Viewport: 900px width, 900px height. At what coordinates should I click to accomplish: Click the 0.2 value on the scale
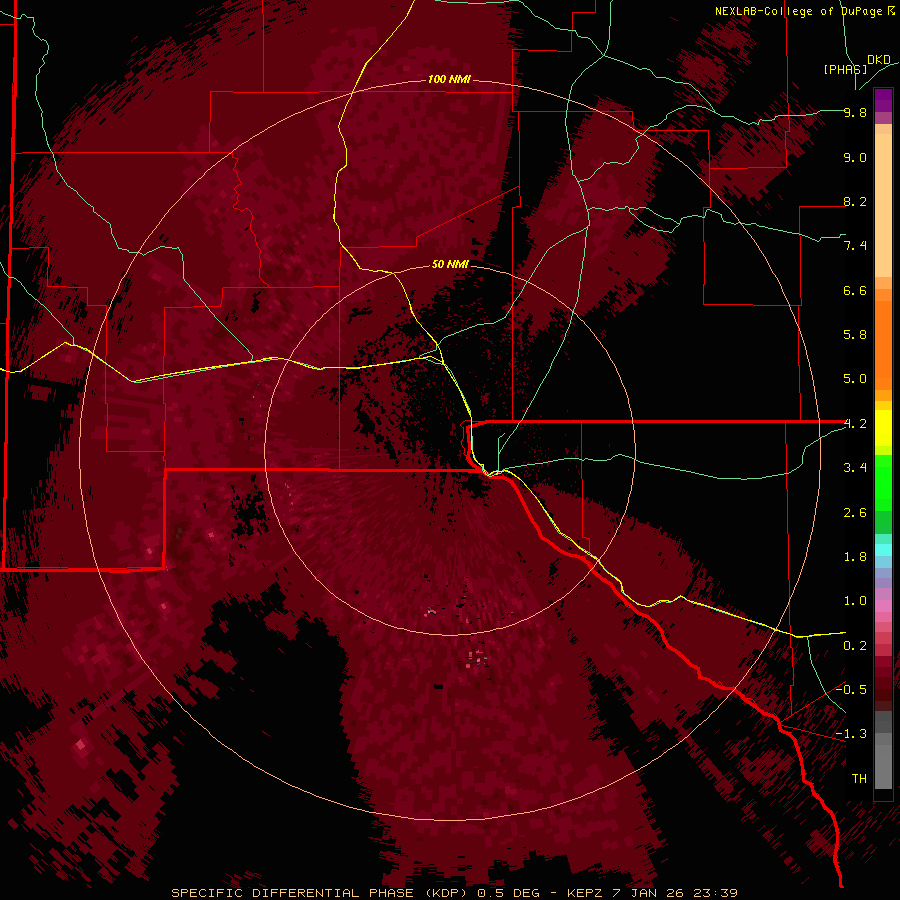855,645
